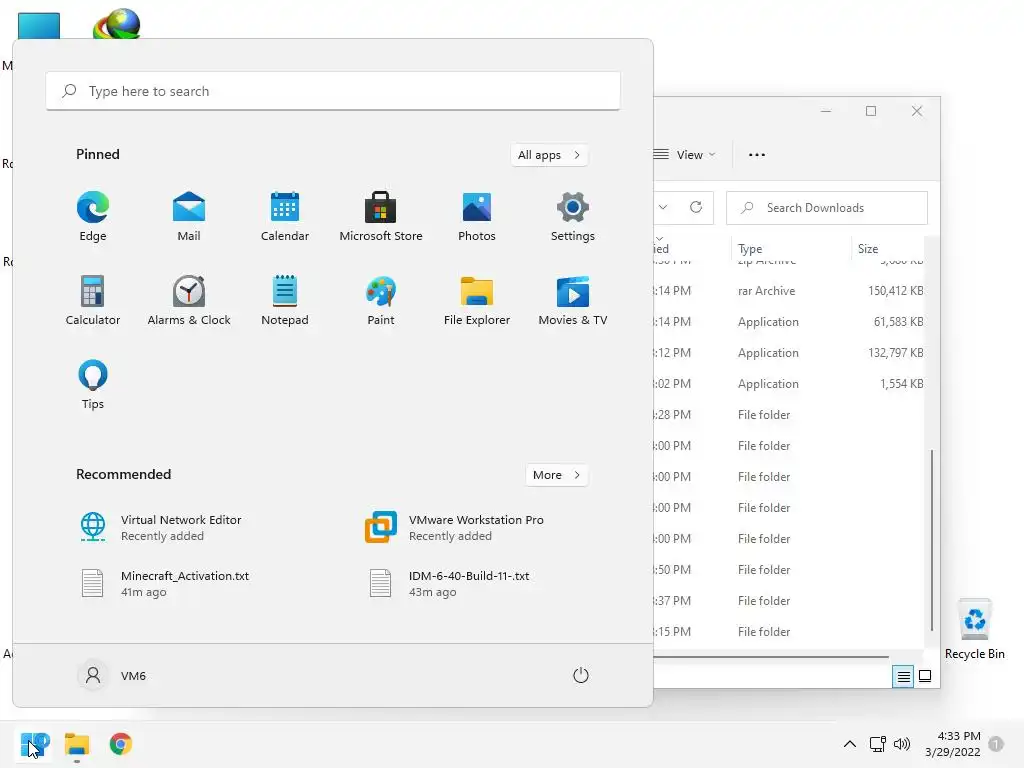Viewport: 1024px width, 768px height.
Task: Select the File folder row at :28 PM
Action: [x=789, y=415]
